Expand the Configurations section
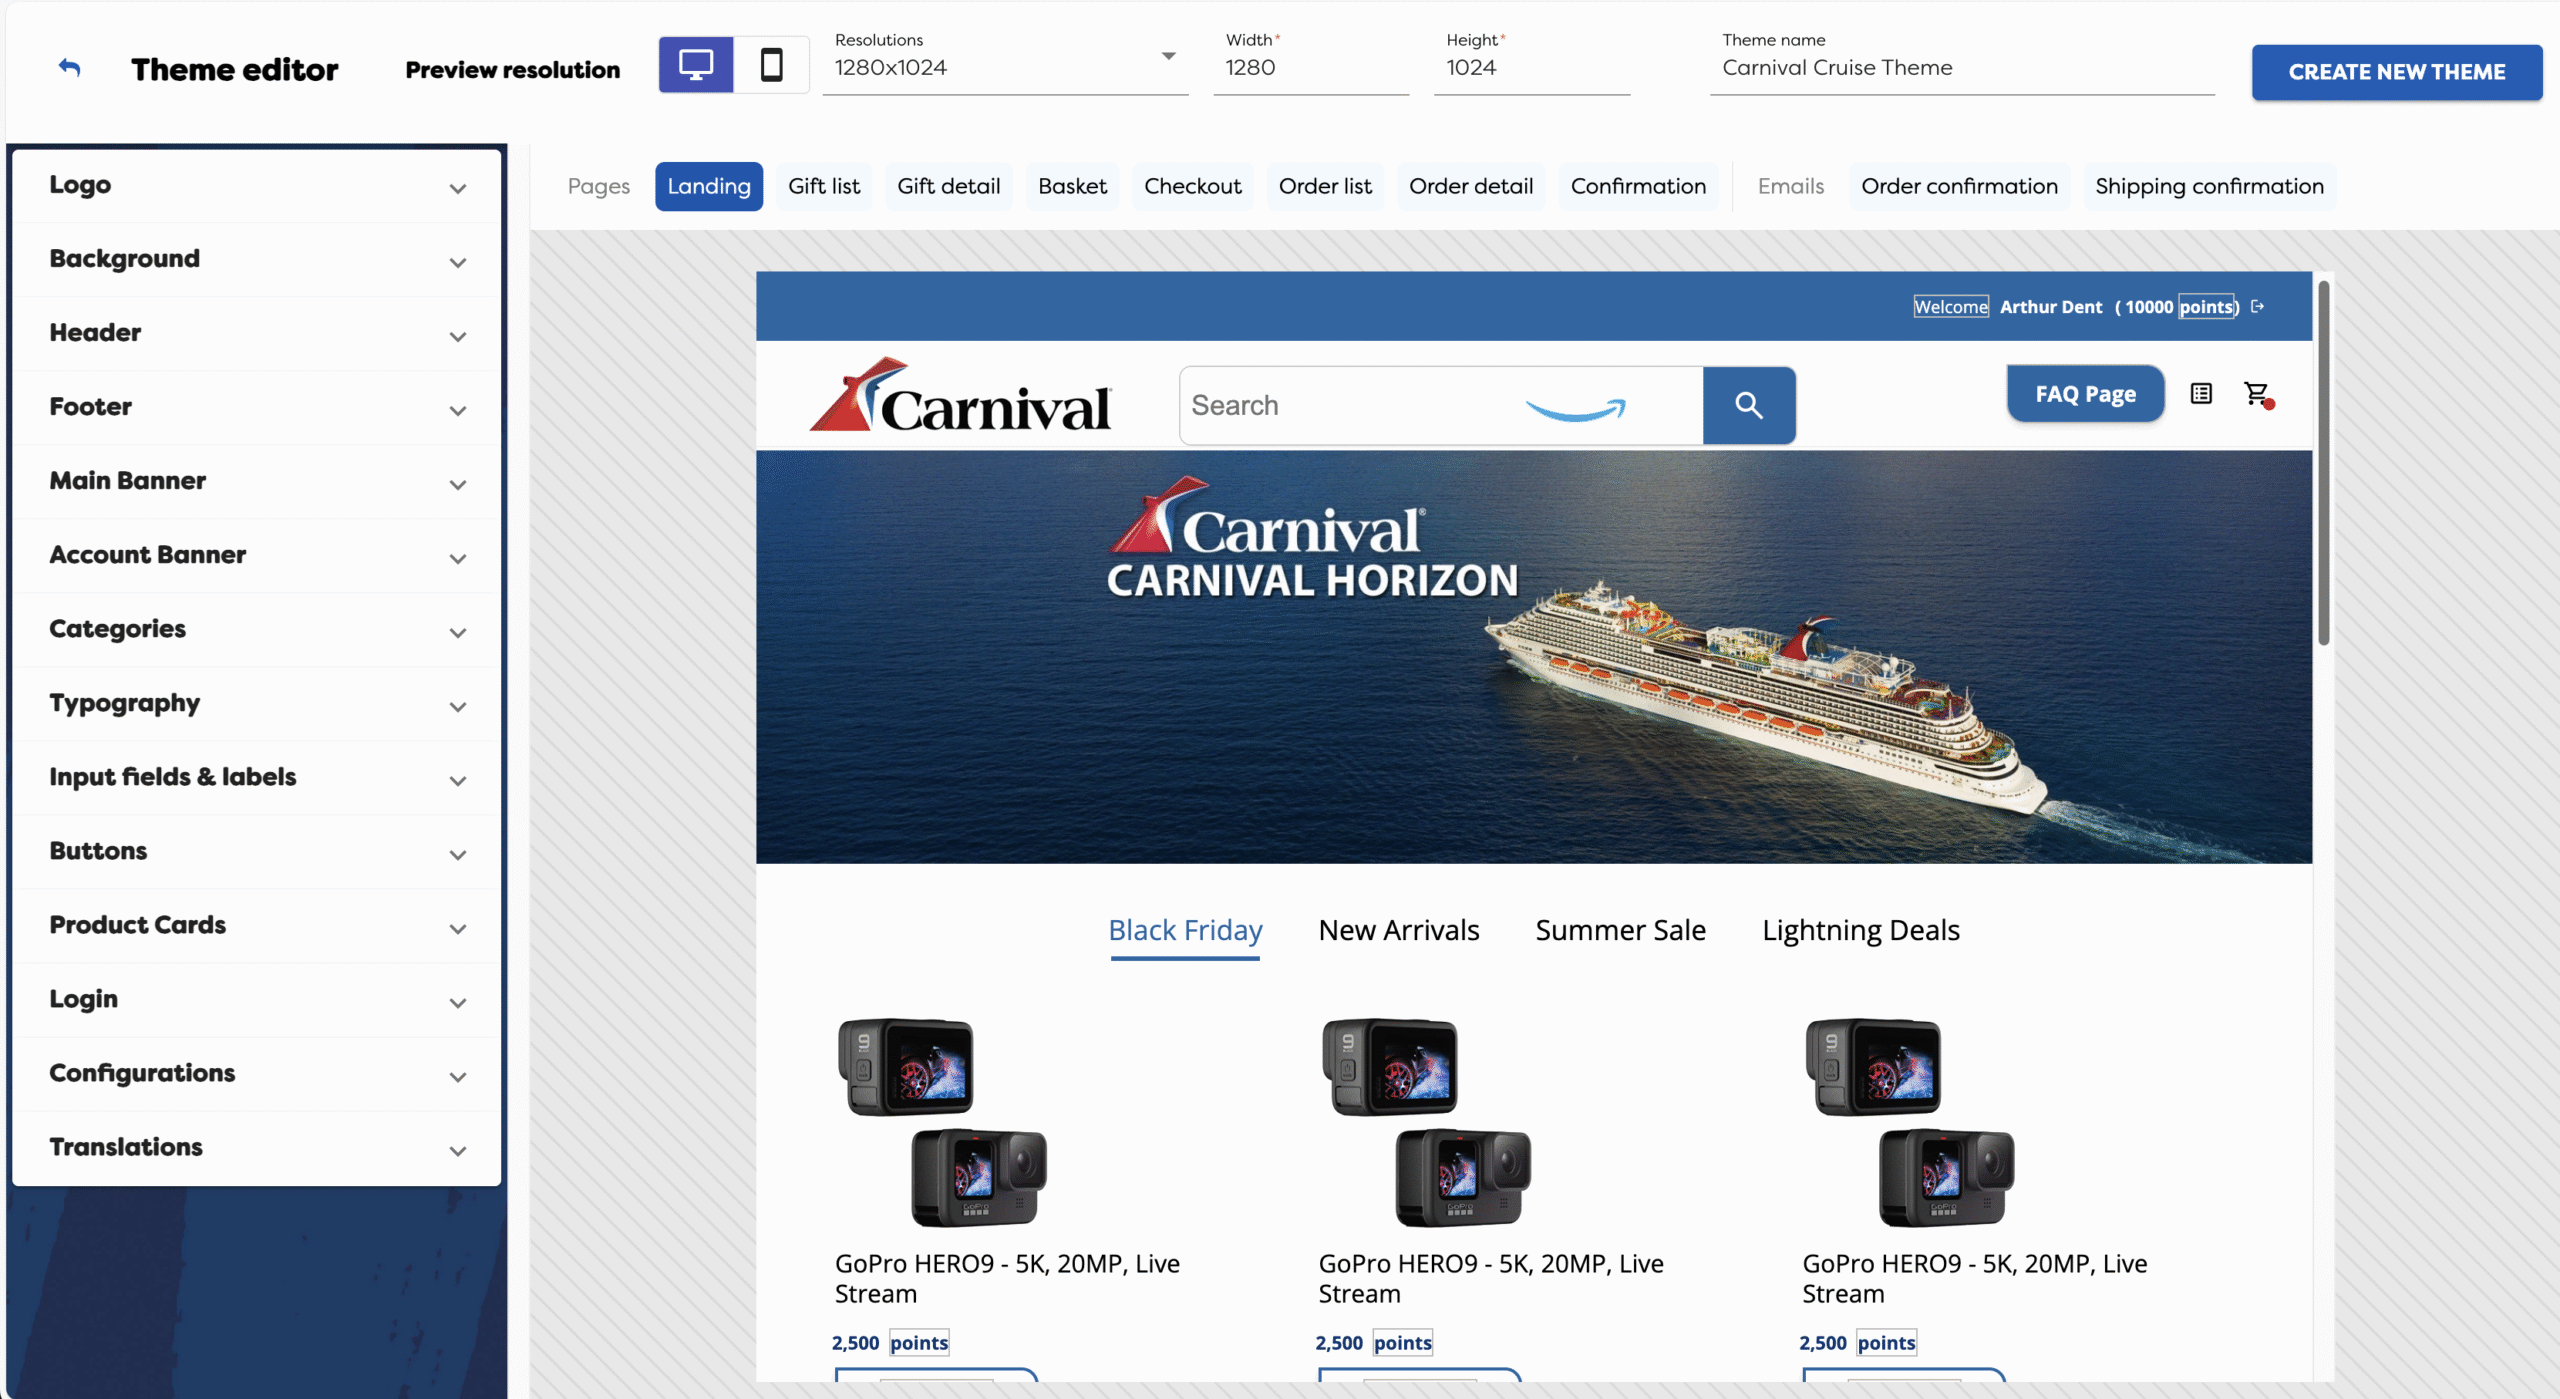The image size is (2560, 1399). [257, 1074]
